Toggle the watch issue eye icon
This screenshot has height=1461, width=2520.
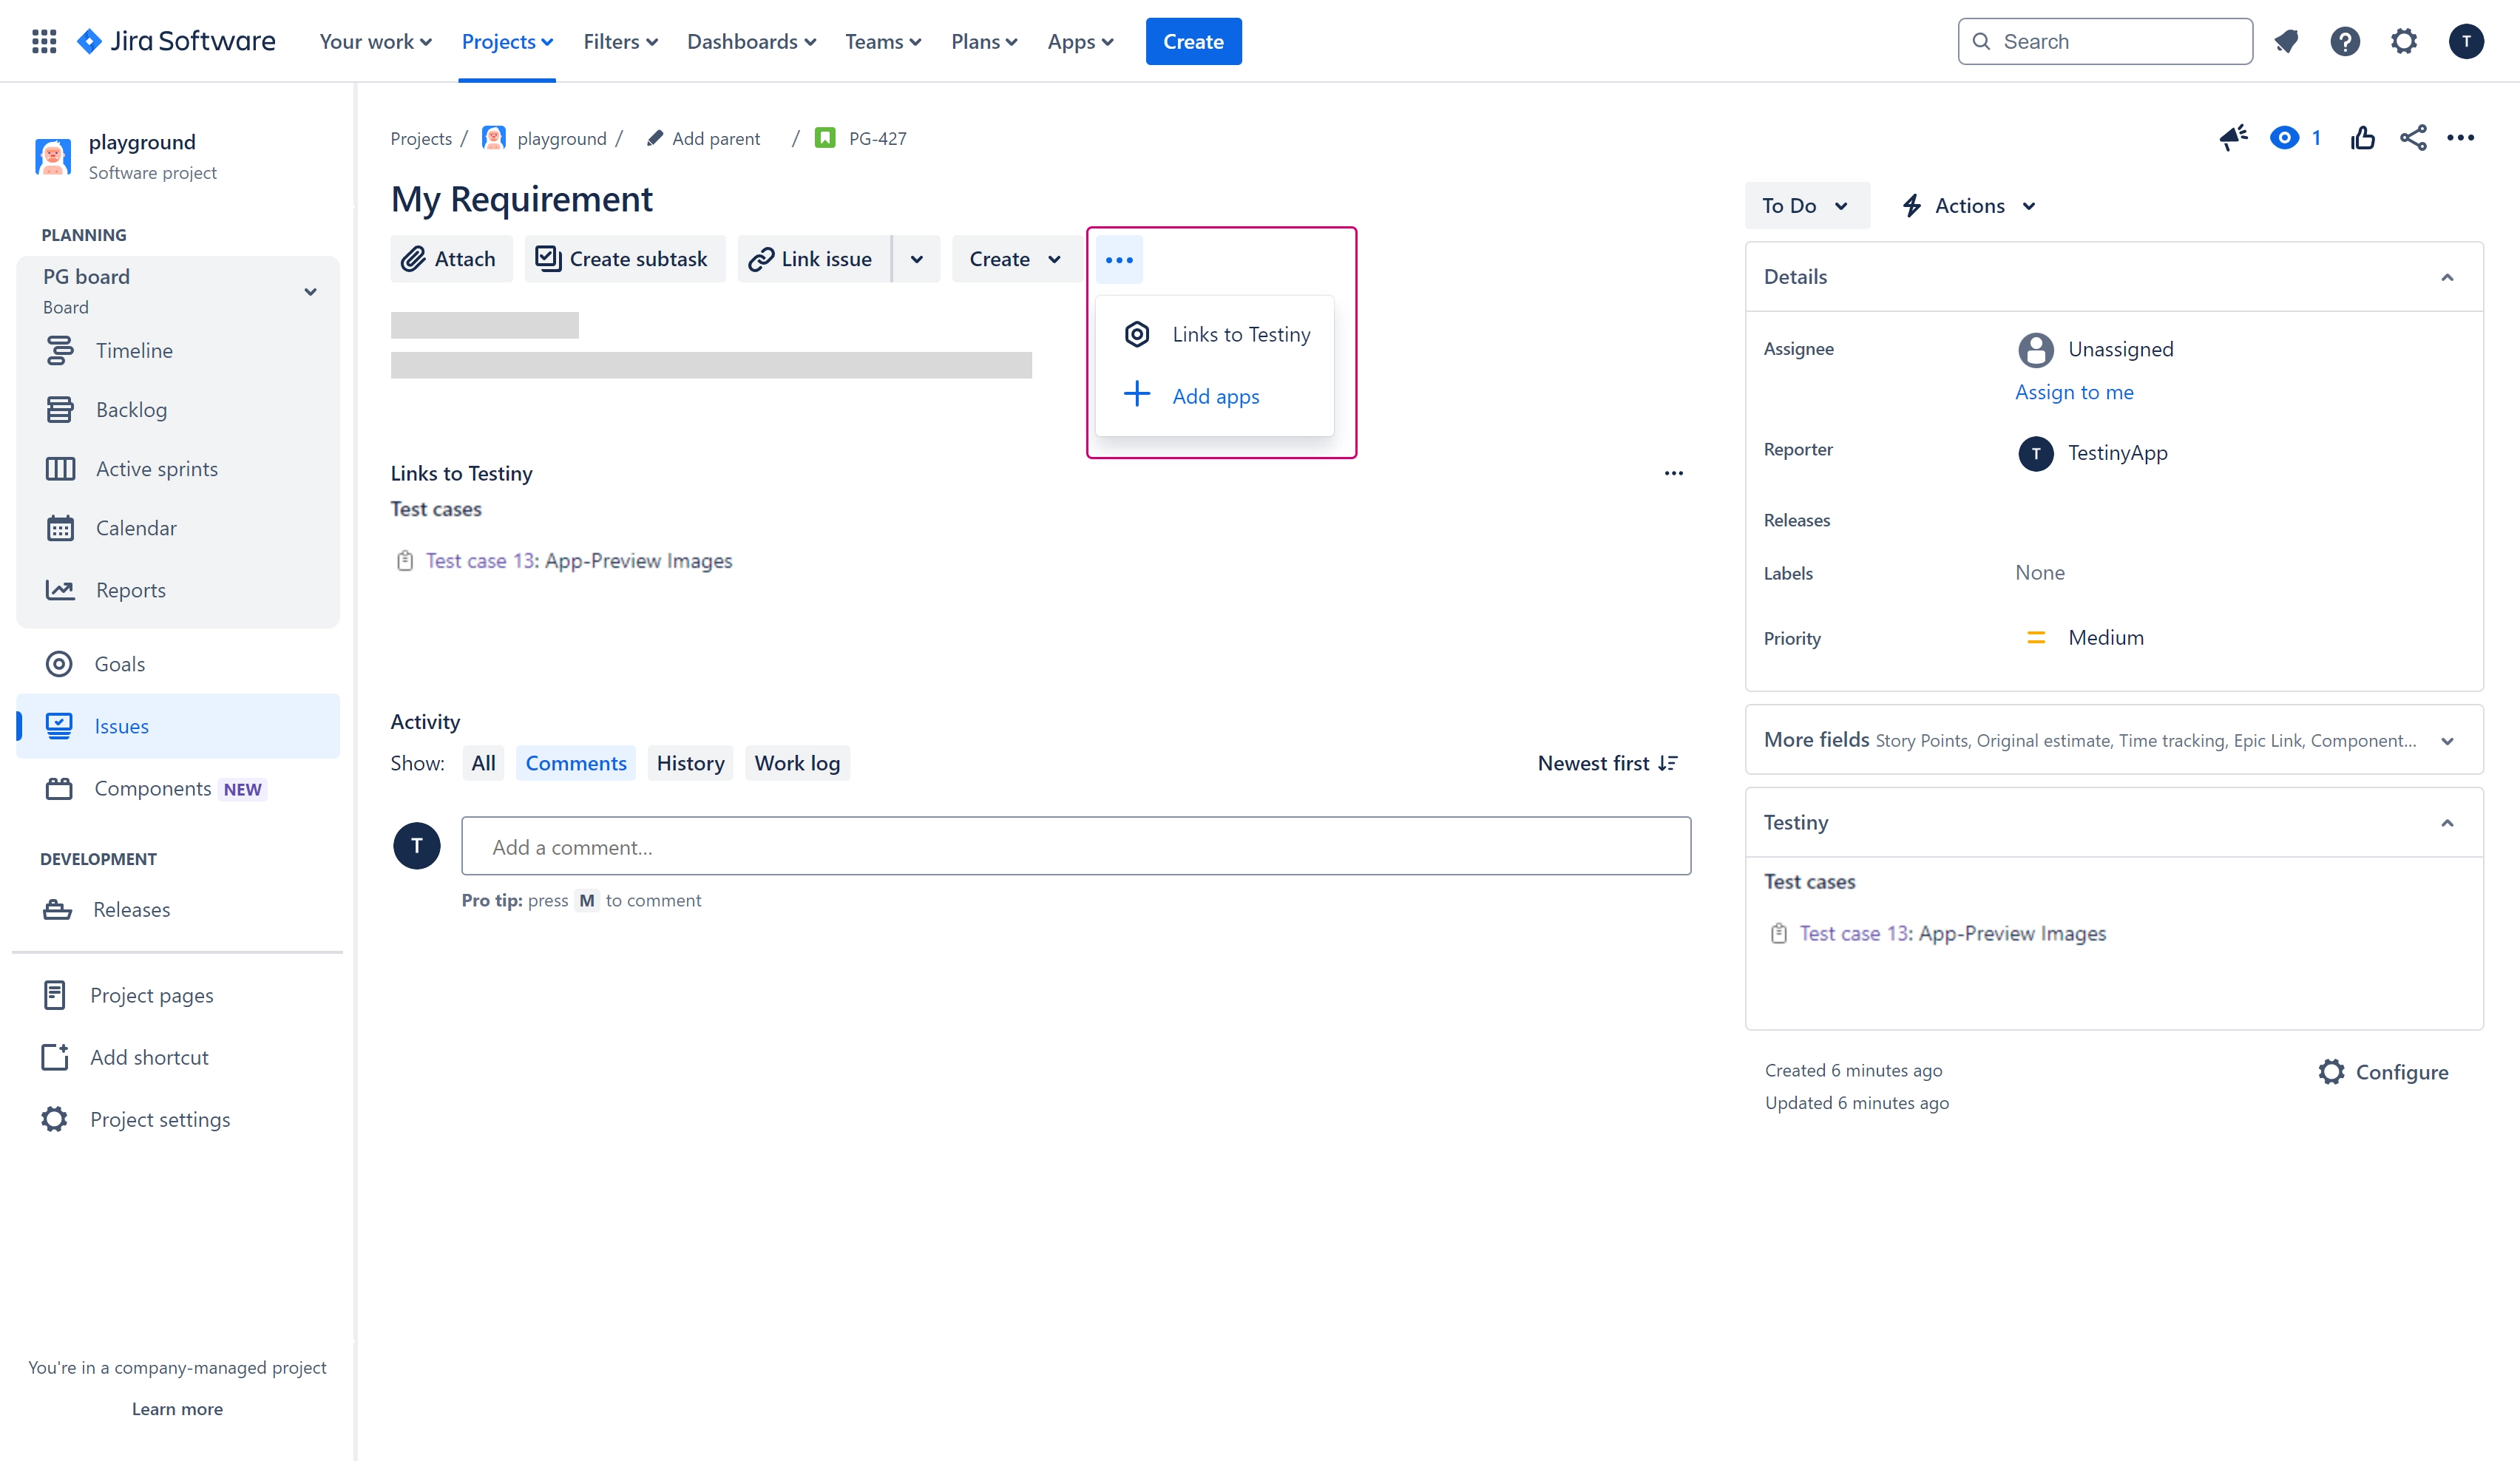point(2284,138)
